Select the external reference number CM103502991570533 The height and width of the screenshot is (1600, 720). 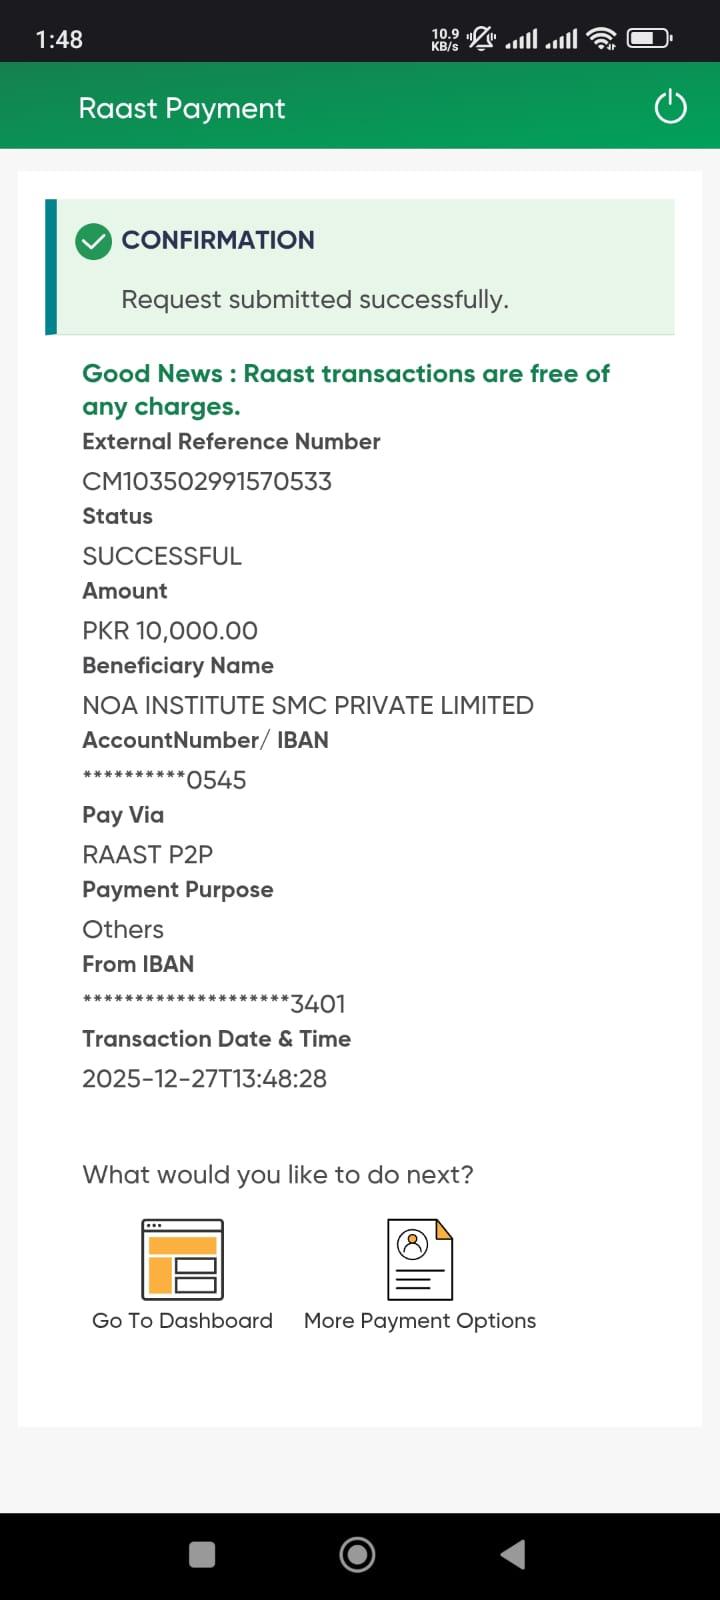click(207, 481)
